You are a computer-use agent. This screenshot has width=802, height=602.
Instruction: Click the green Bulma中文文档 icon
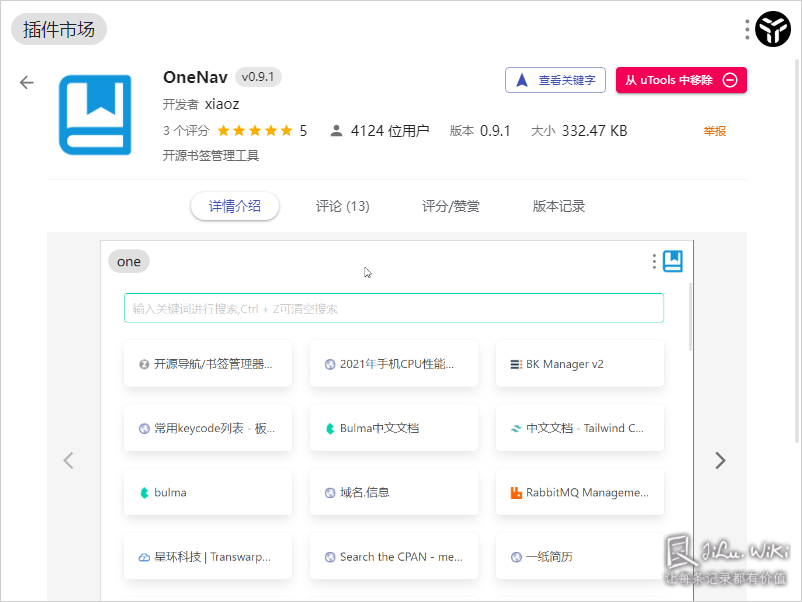pyautogui.click(x=330, y=429)
